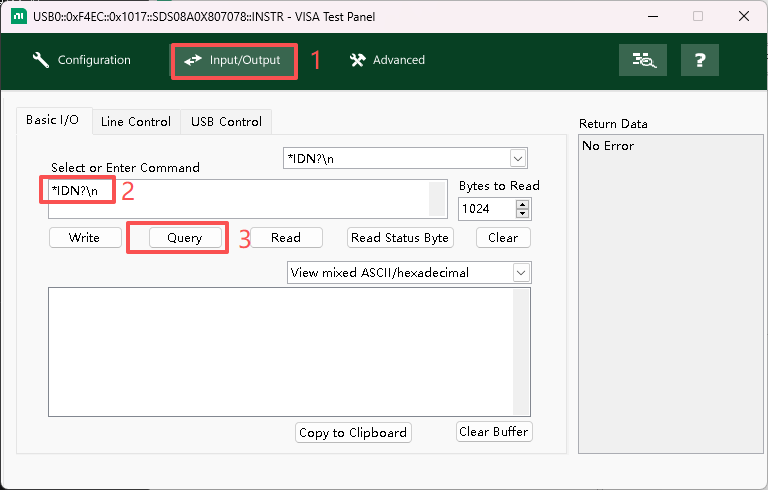Click the Clear button
The height and width of the screenshot is (490, 768).
click(x=503, y=238)
